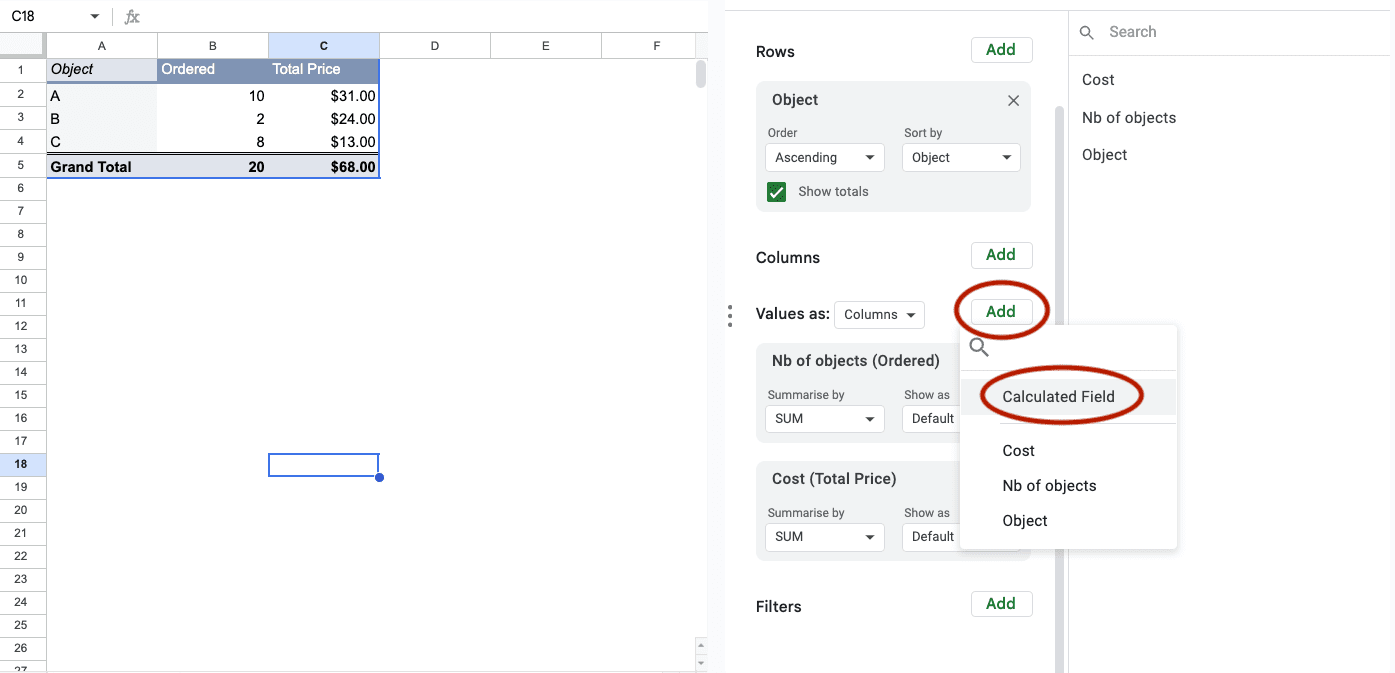Change the Values as Columns dropdown
Screen dimensions: 1395x673
879,314
